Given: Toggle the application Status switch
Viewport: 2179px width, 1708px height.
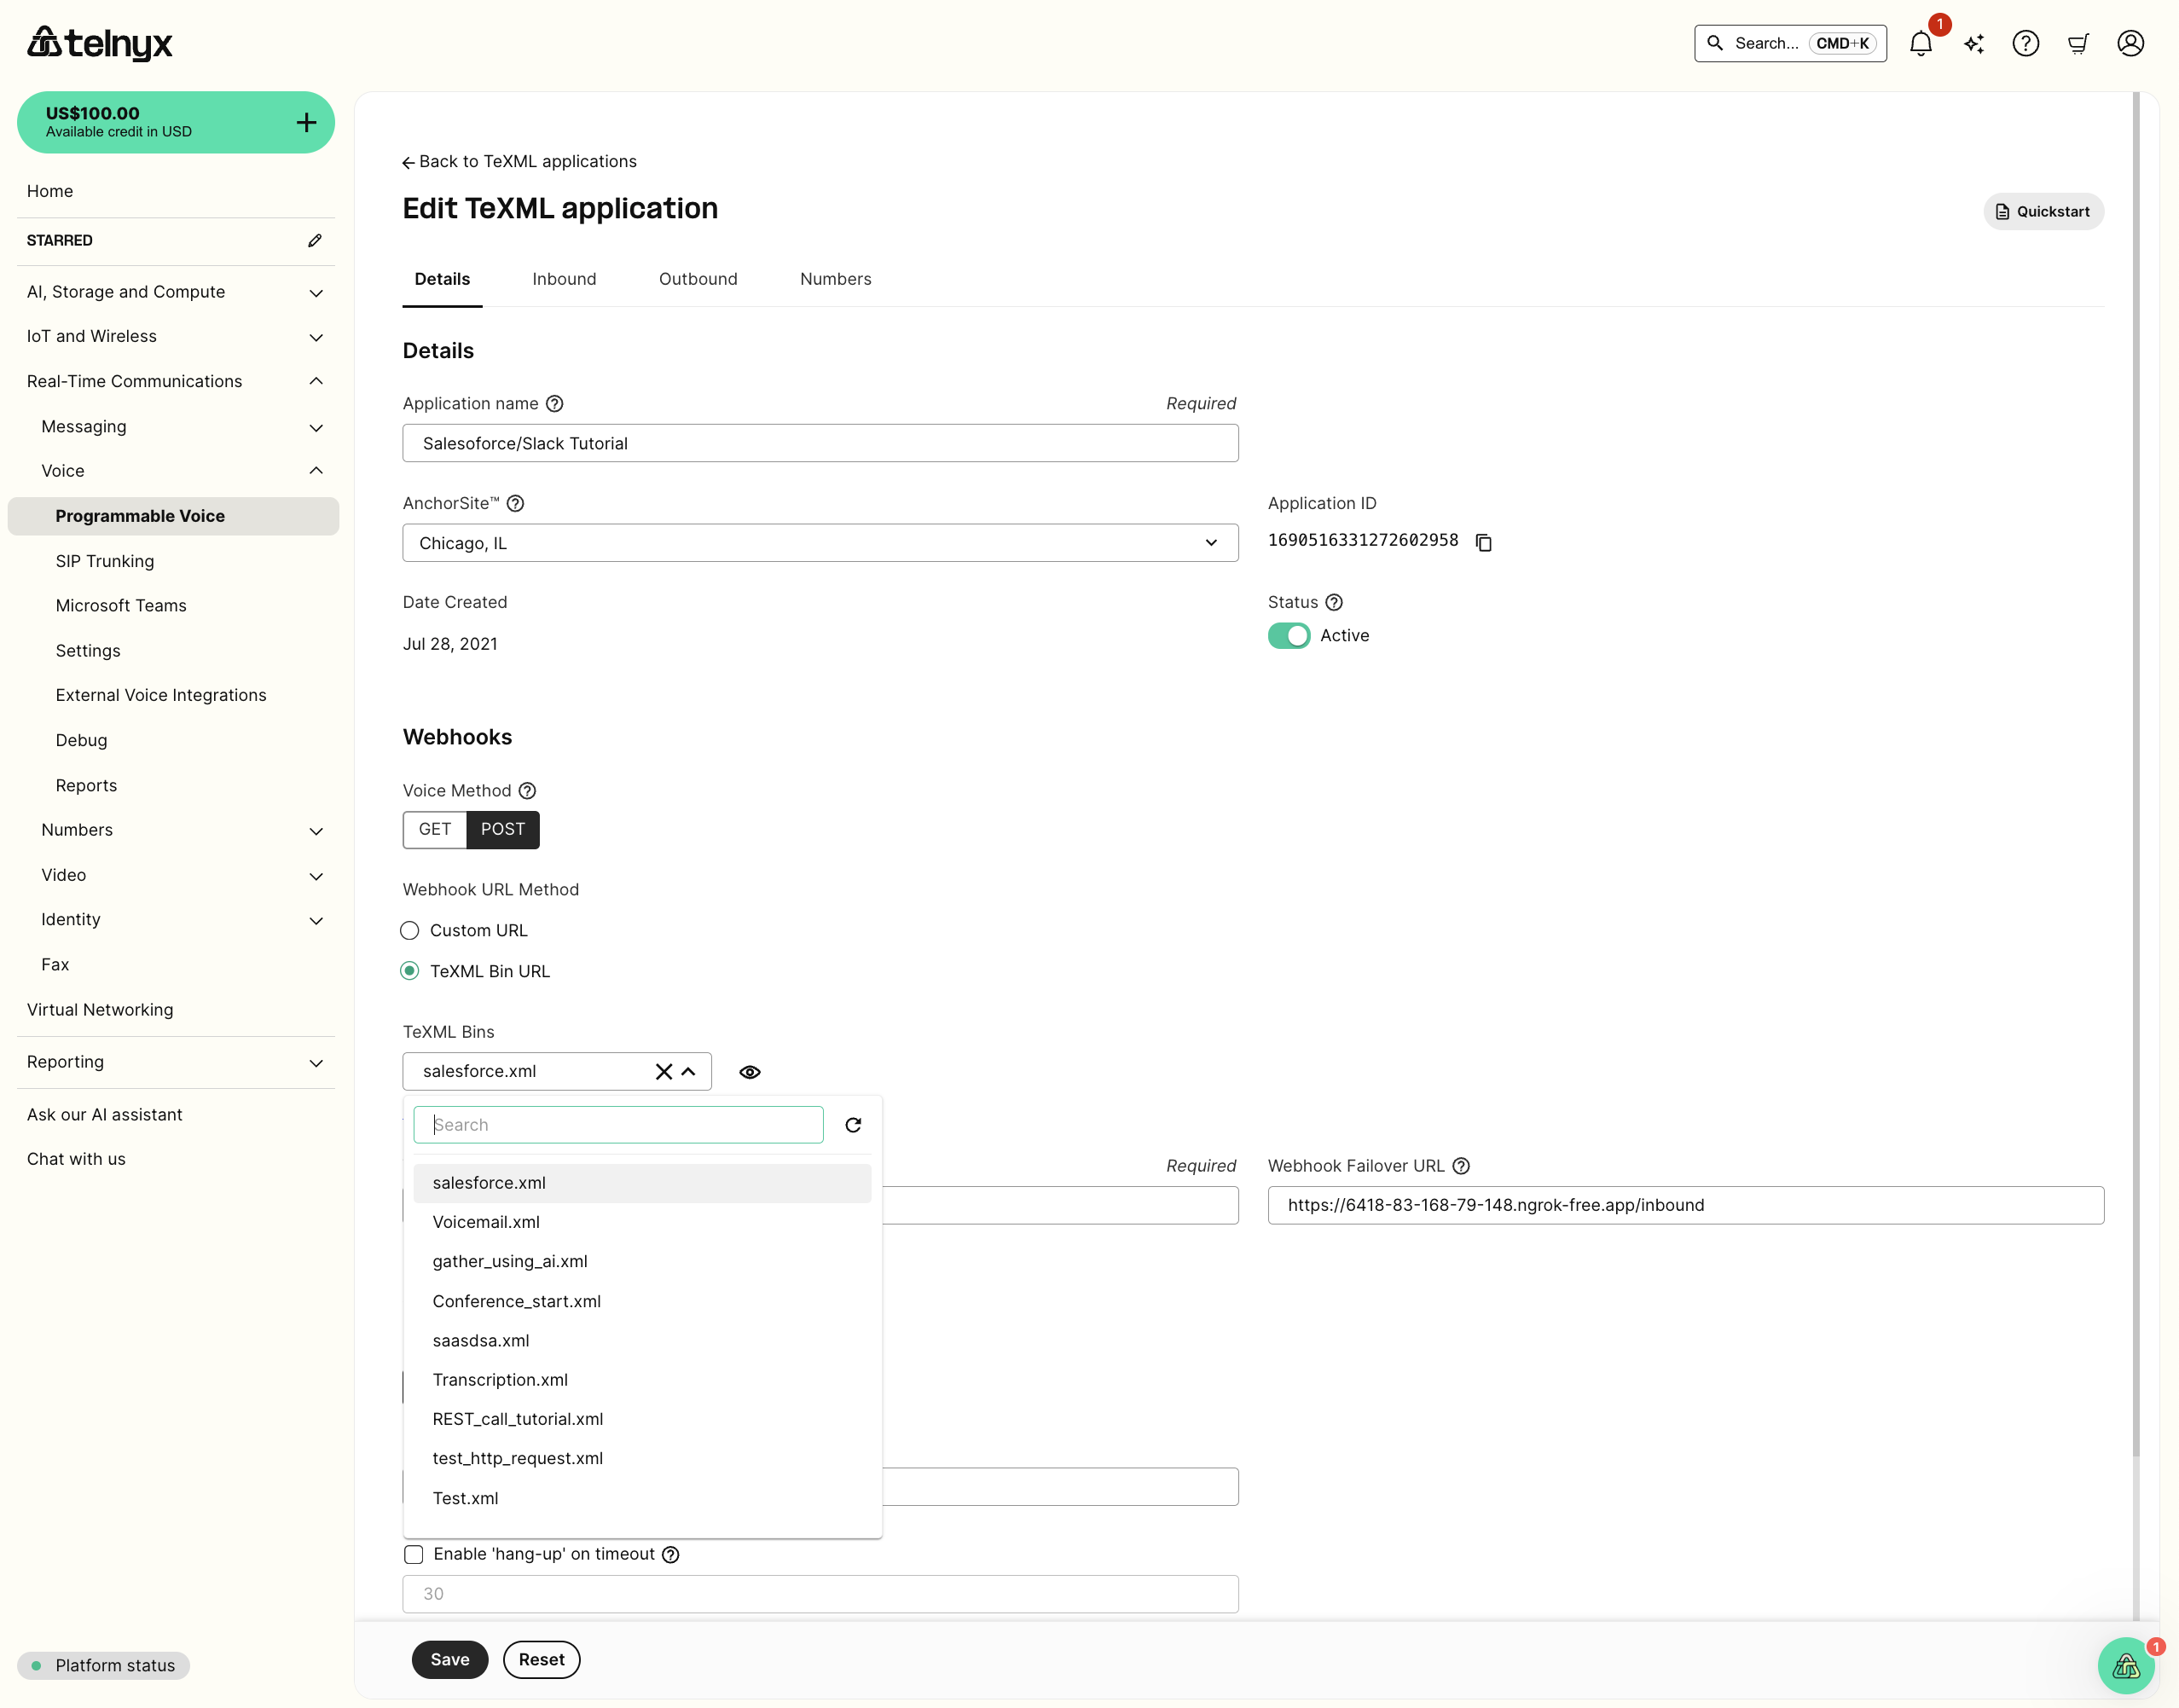Looking at the screenshot, I should coord(1288,635).
